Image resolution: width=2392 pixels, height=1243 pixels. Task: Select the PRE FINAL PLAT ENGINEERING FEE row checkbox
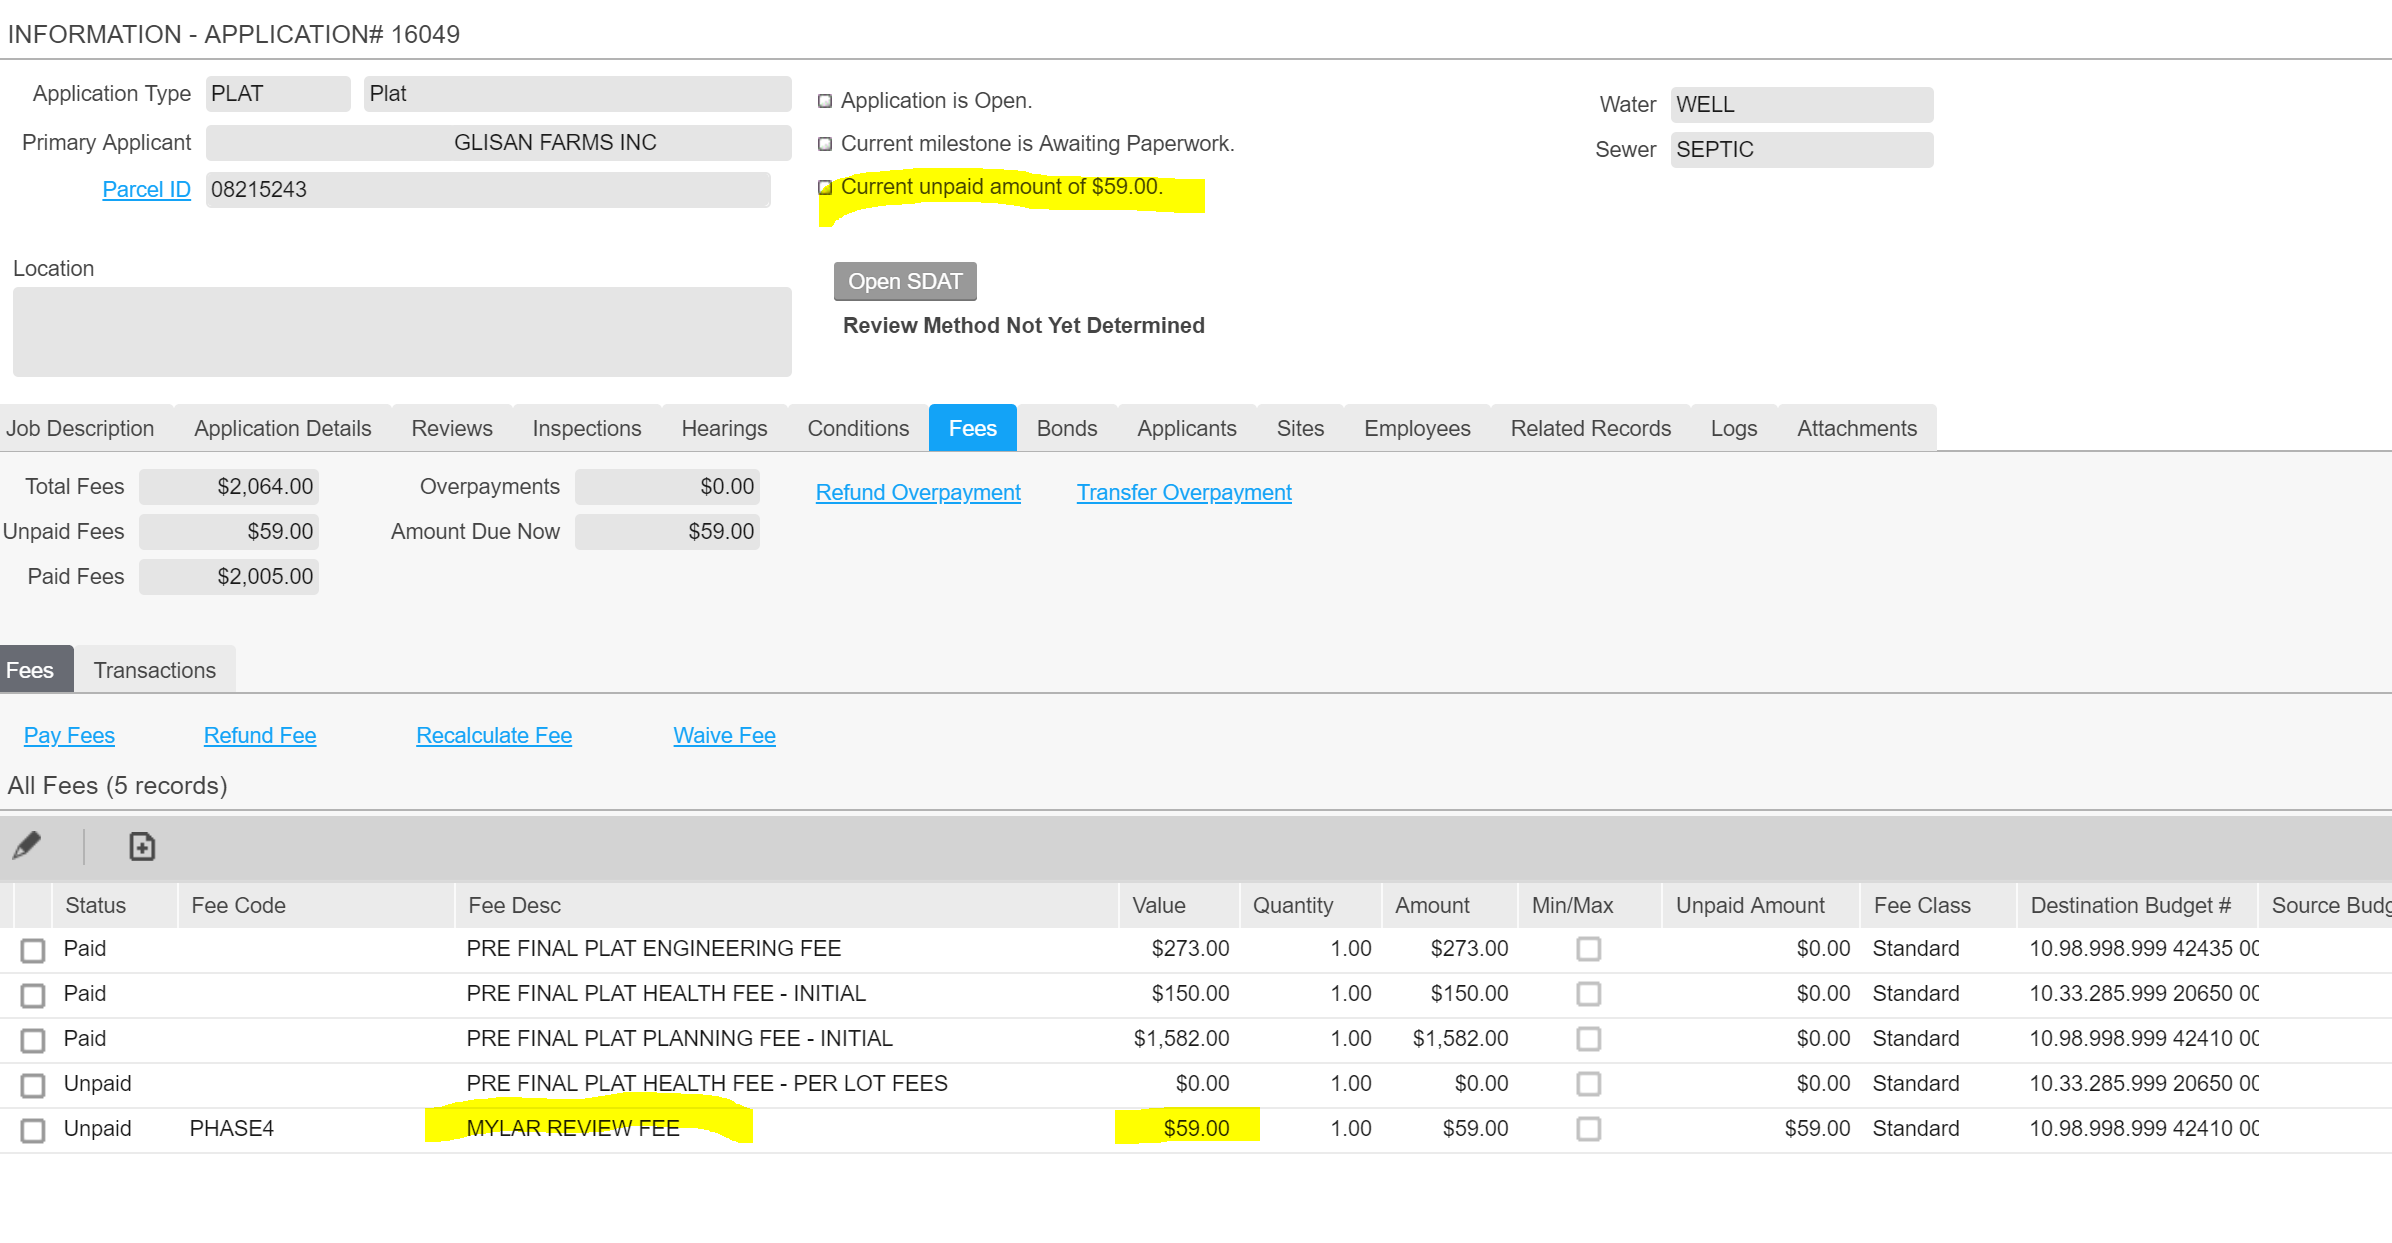33,950
